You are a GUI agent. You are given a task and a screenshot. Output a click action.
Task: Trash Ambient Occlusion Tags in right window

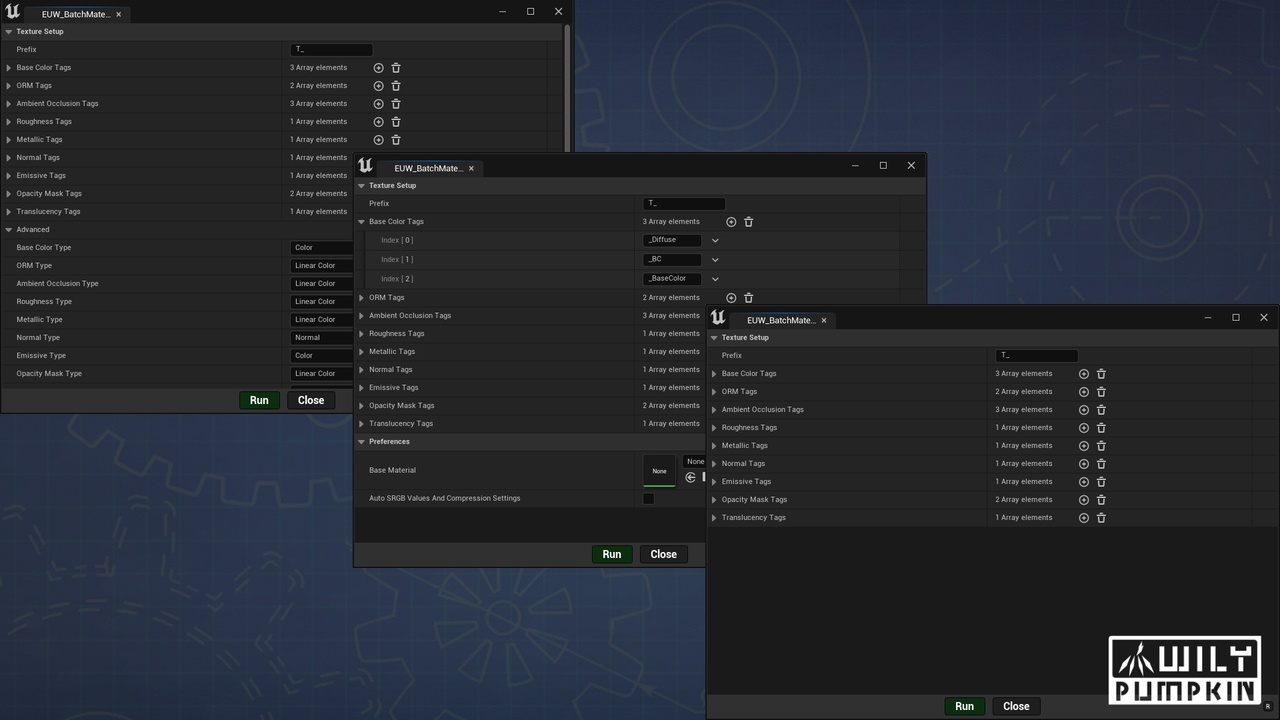pos(1102,410)
